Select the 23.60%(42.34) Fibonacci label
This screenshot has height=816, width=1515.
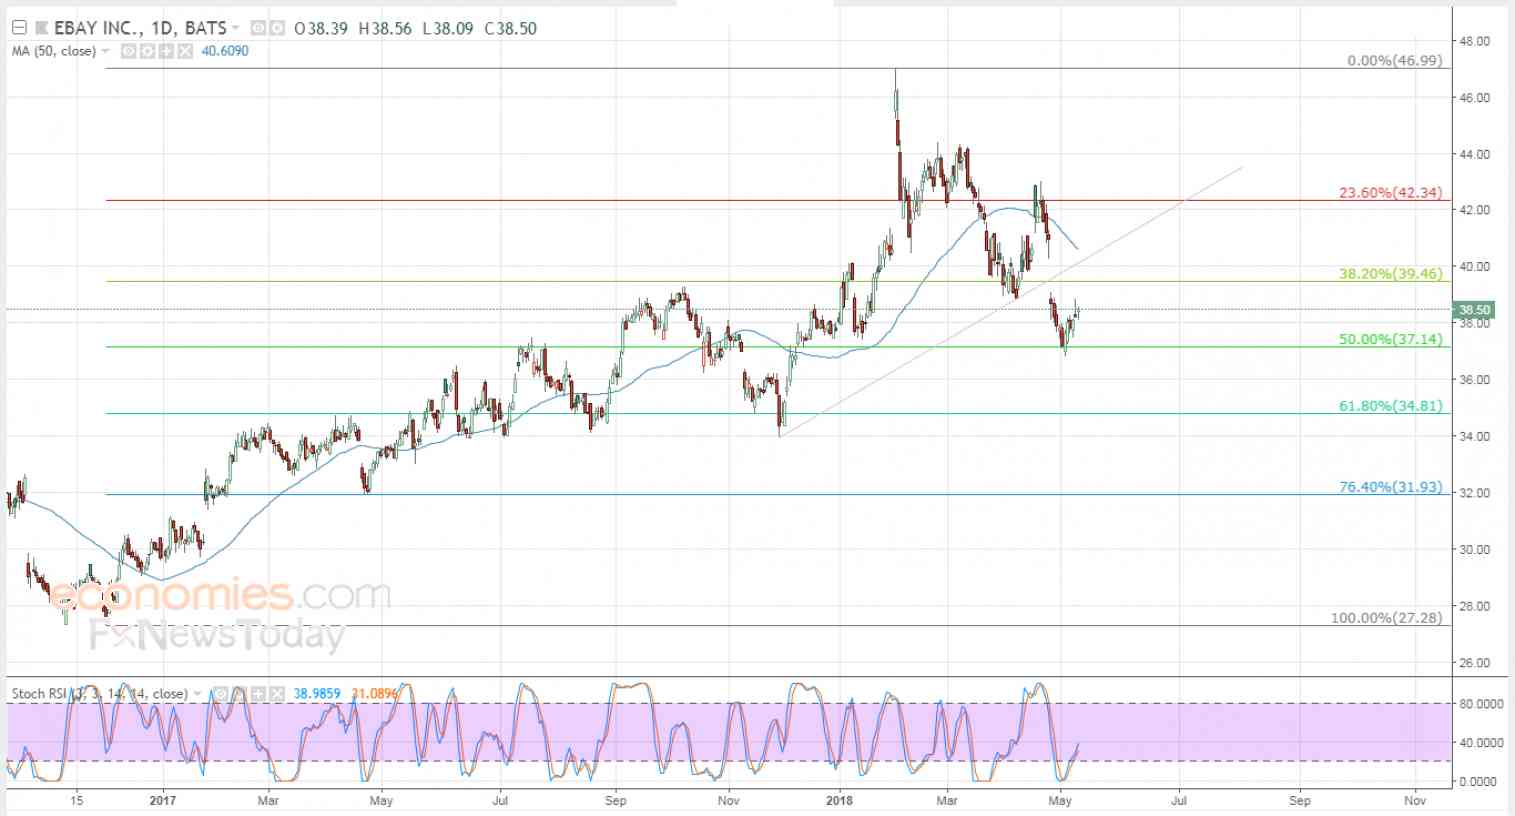[x=1390, y=193]
